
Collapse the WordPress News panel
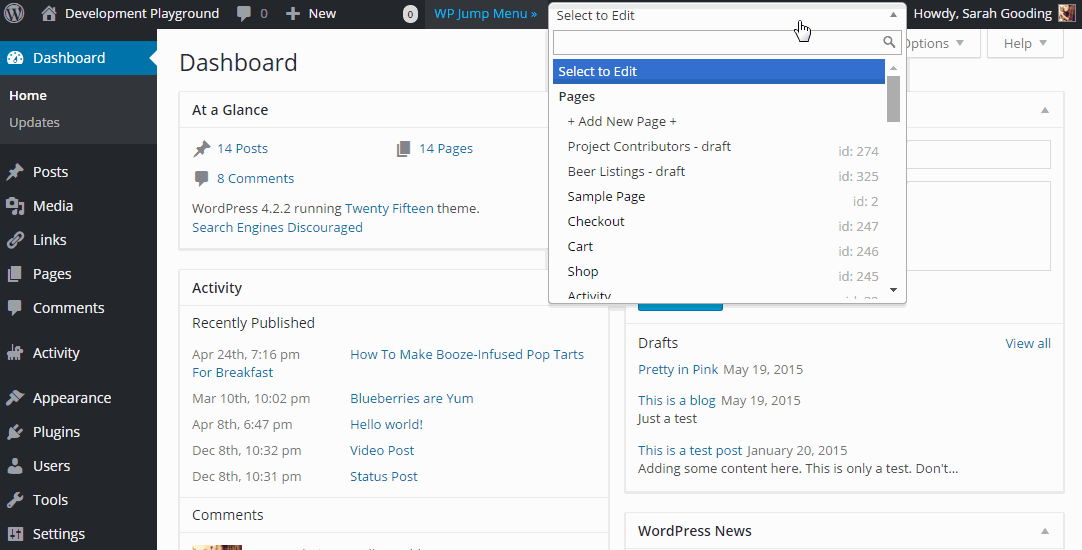pos(1044,531)
